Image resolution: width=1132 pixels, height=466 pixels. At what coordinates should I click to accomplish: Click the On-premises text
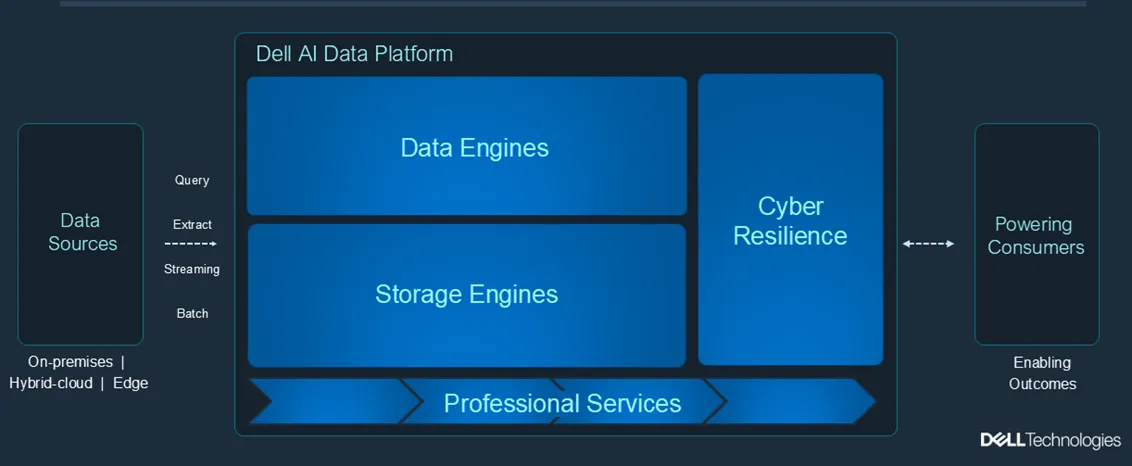[x=69, y=362]
